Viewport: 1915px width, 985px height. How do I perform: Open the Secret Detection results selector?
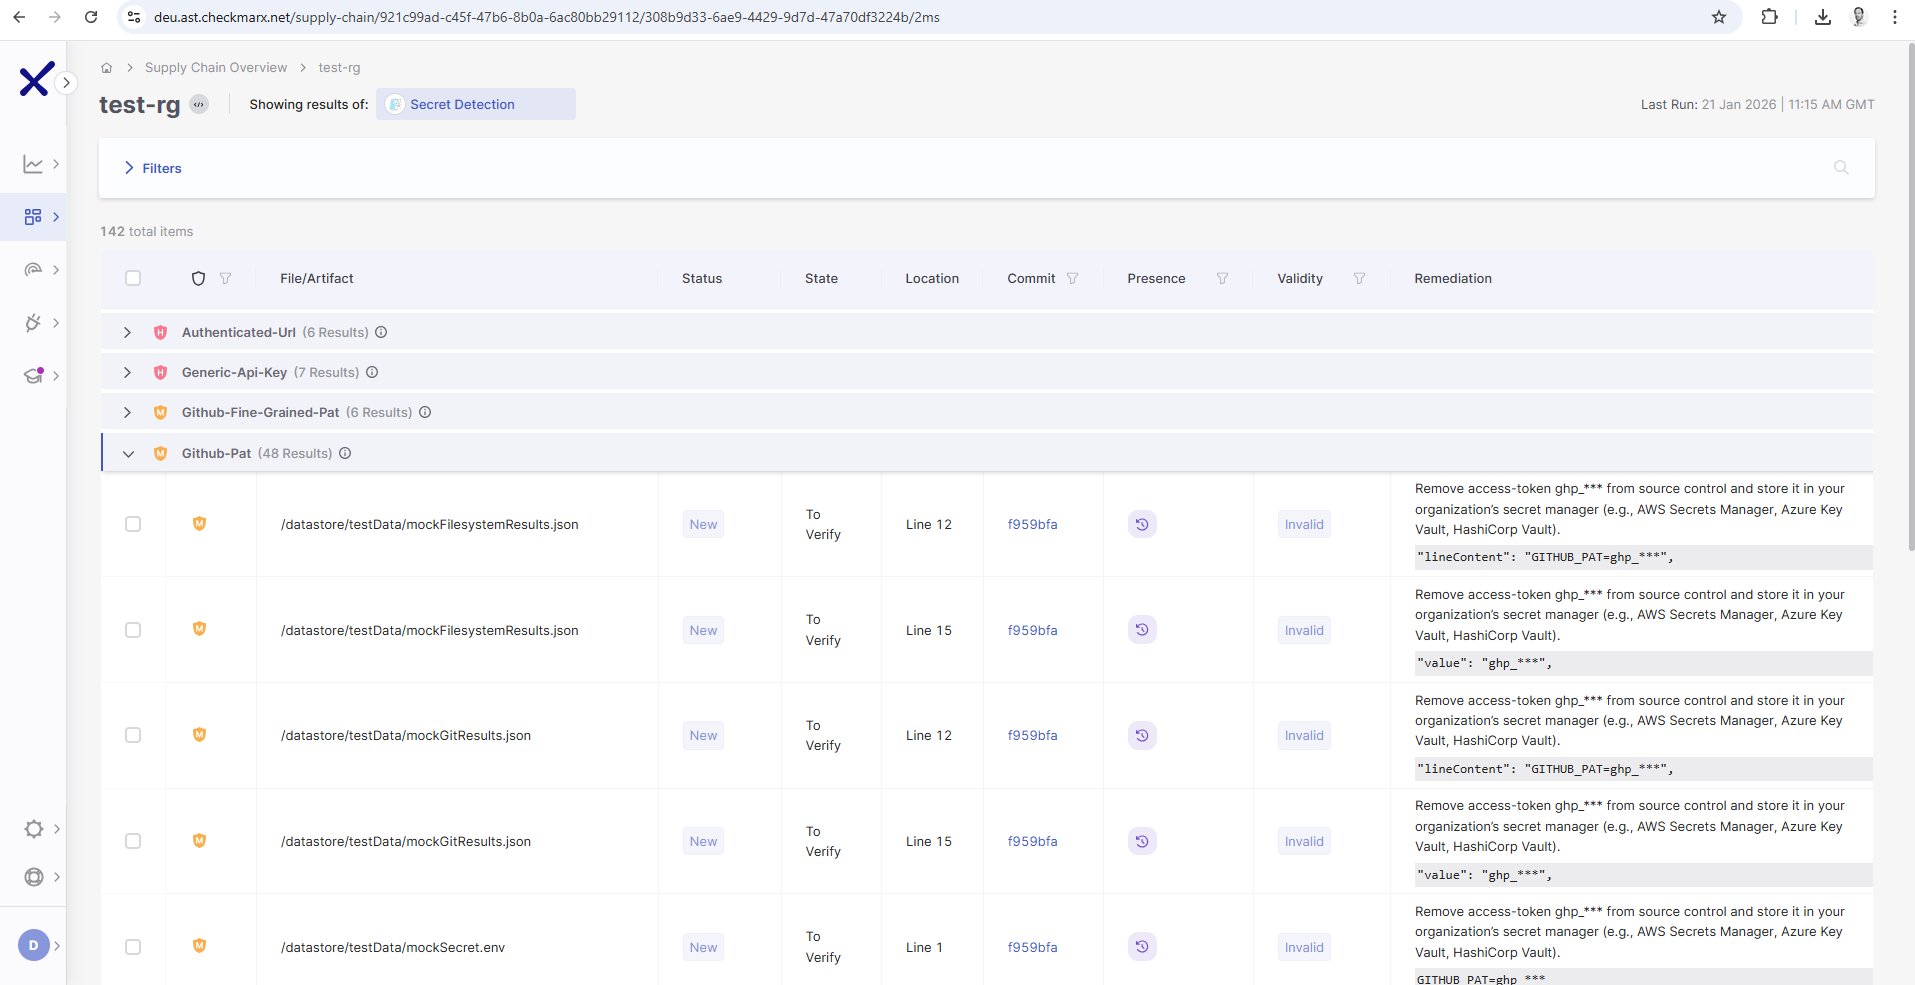(x=475, y=105)
